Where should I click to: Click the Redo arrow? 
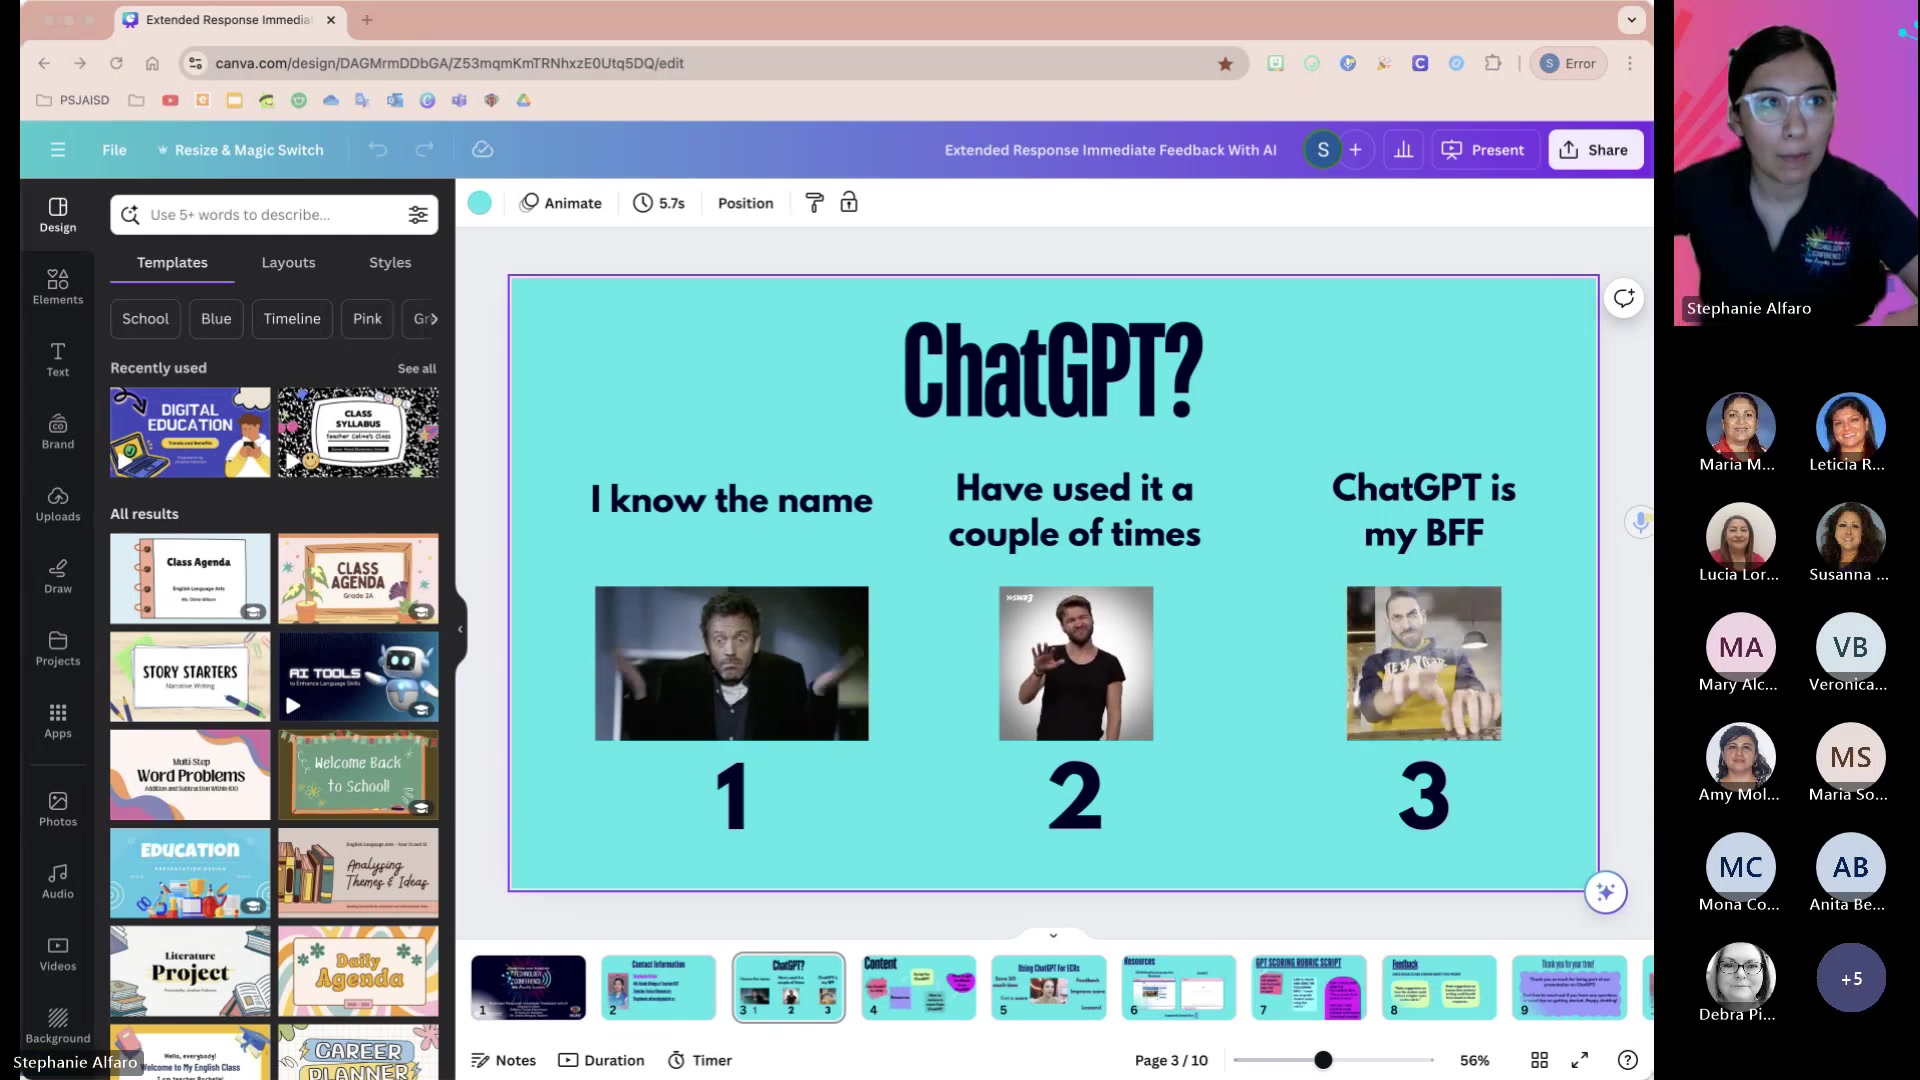tap(425, 149)
